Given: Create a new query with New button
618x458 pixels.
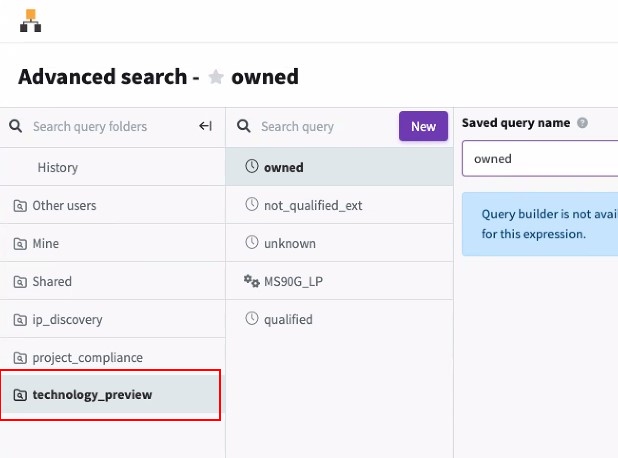Looking at the screenshot, I should [423, 126].
